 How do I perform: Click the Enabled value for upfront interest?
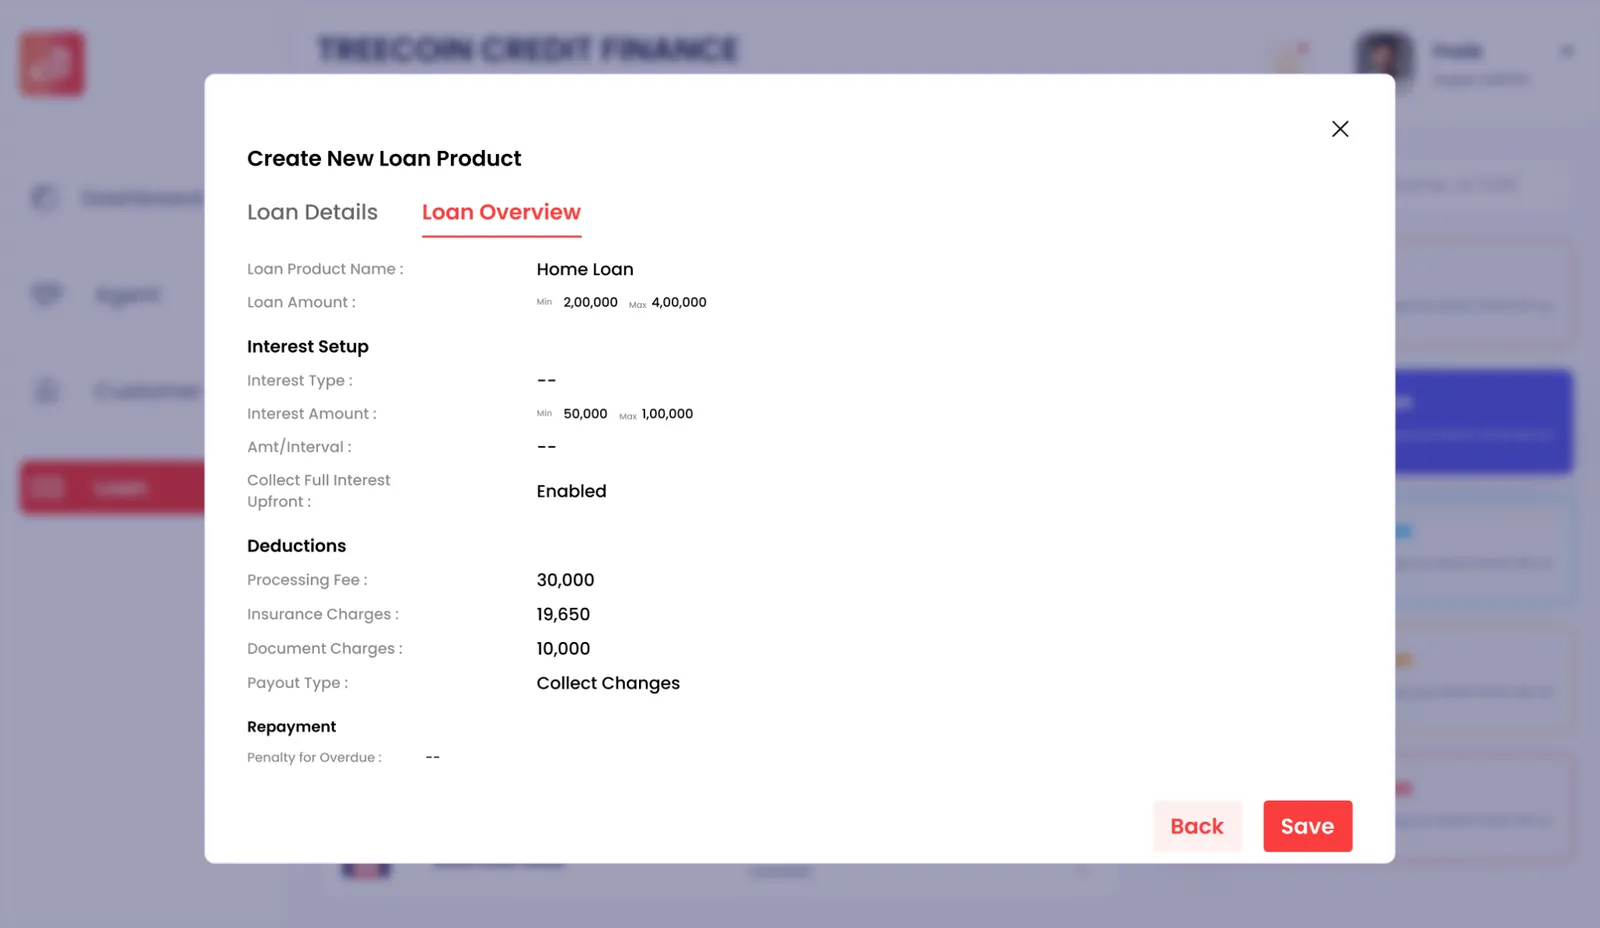coord(571,491)
